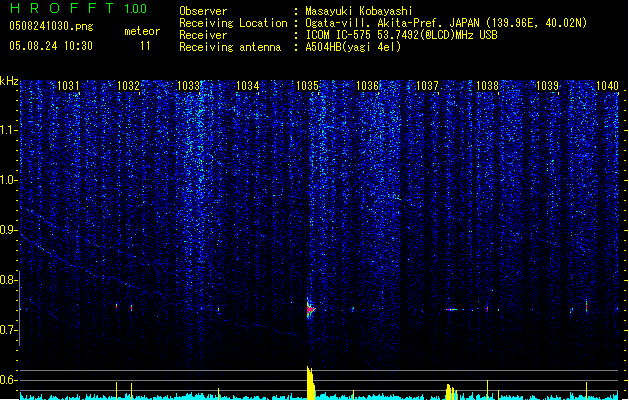Click the Ogata-vill. Akita-Pref. JAPAN location text
Viewport: 629px width, 400px height.
[446, 23]
